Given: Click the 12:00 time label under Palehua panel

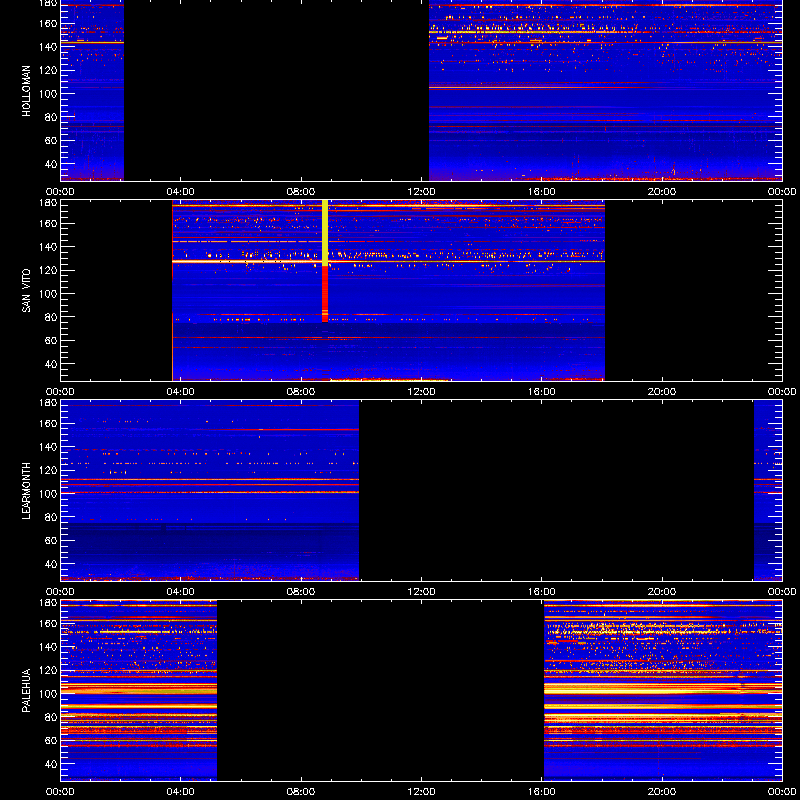Looking at the screenshot, I should coord(421,792).
